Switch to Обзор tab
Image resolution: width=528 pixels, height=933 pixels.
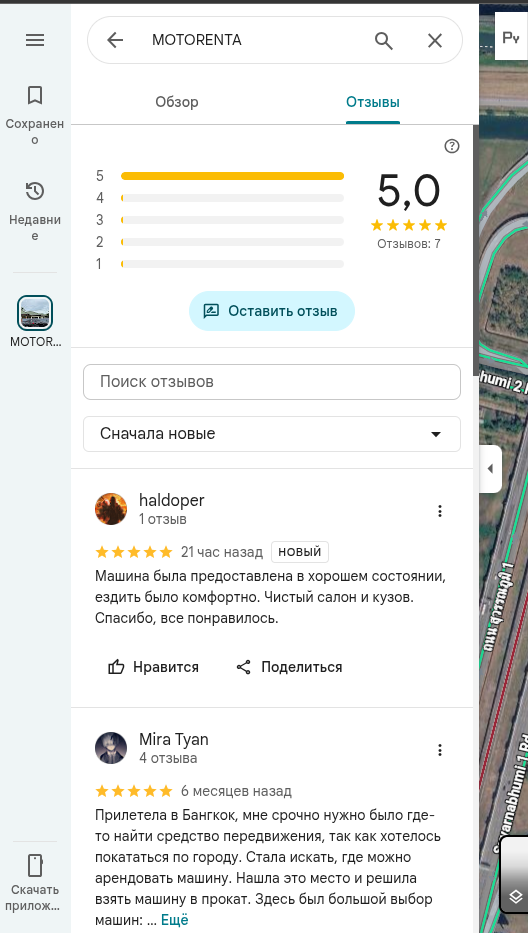pos(177,102)
